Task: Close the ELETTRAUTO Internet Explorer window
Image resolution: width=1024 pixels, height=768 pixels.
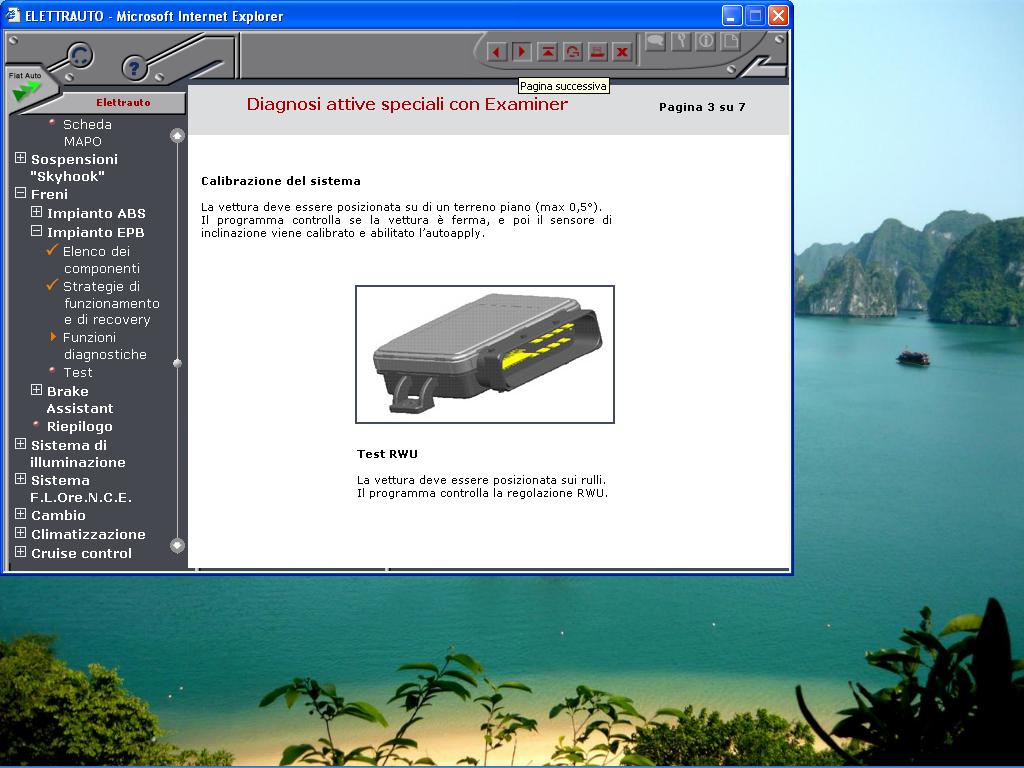Action: 778,15
